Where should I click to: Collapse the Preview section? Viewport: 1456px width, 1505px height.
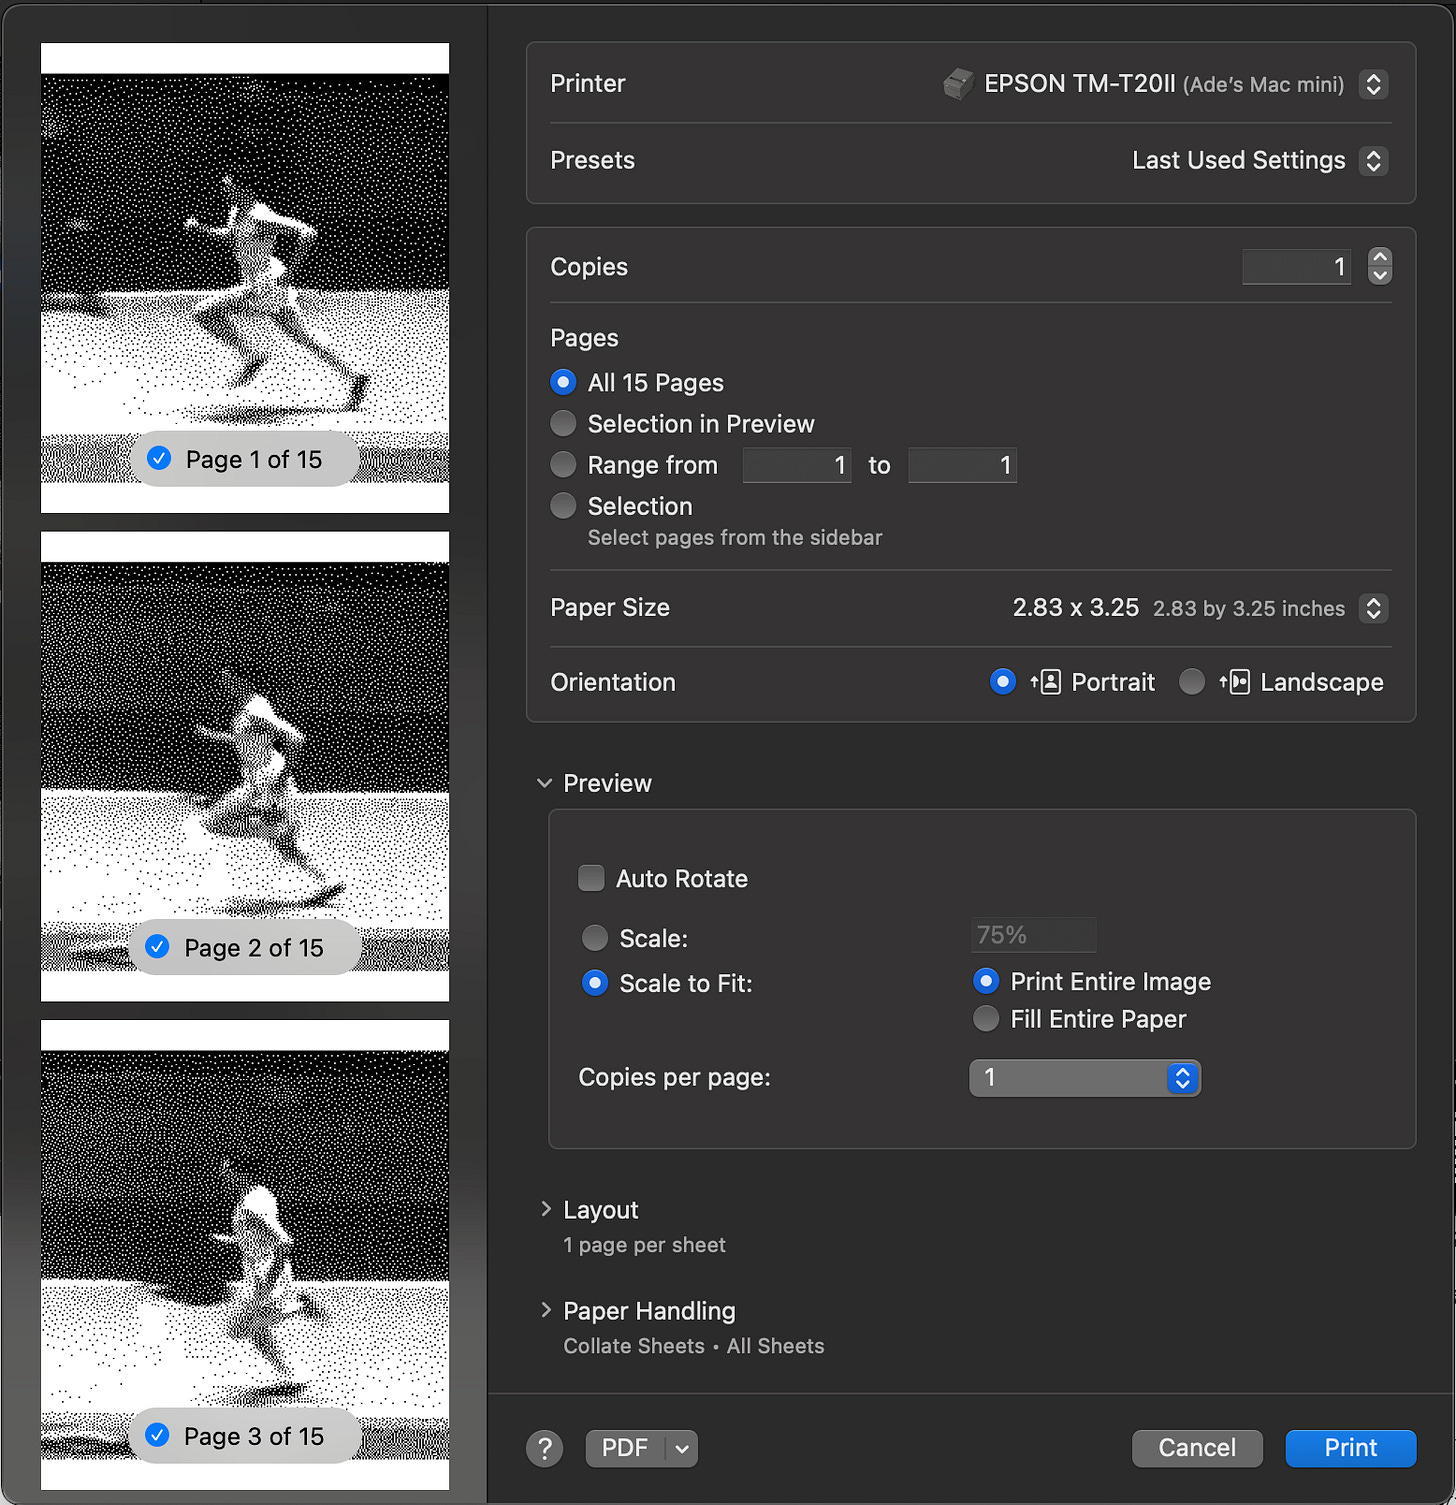(x=545, y=783)
